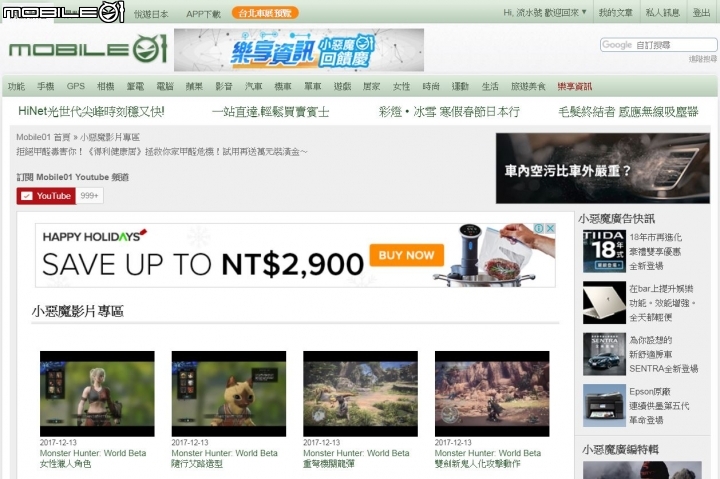Viewport: 720px width, 479px height.
Task: Open the 在bar上提升娛樂功能 ad link
Action: (663, 303)
